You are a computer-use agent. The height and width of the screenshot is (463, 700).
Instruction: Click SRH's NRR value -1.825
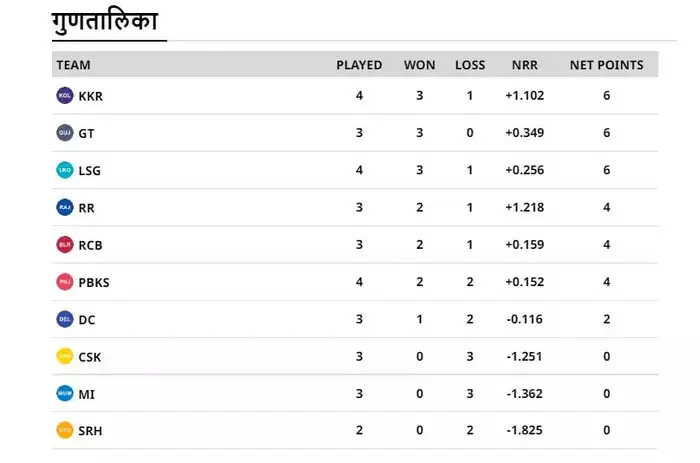pos(524,431)
